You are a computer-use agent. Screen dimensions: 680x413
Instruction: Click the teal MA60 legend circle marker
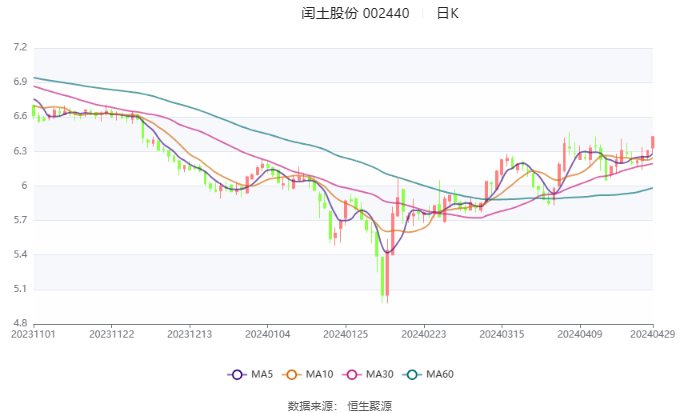414,375
